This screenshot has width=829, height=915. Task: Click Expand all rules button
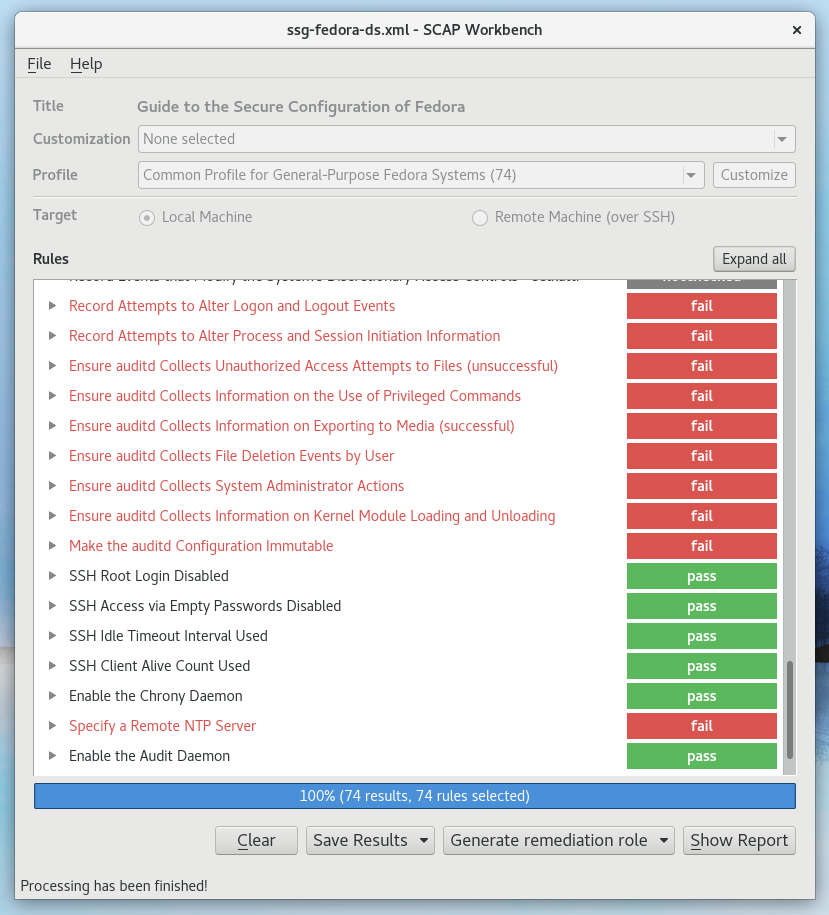[x=754, y=259]
